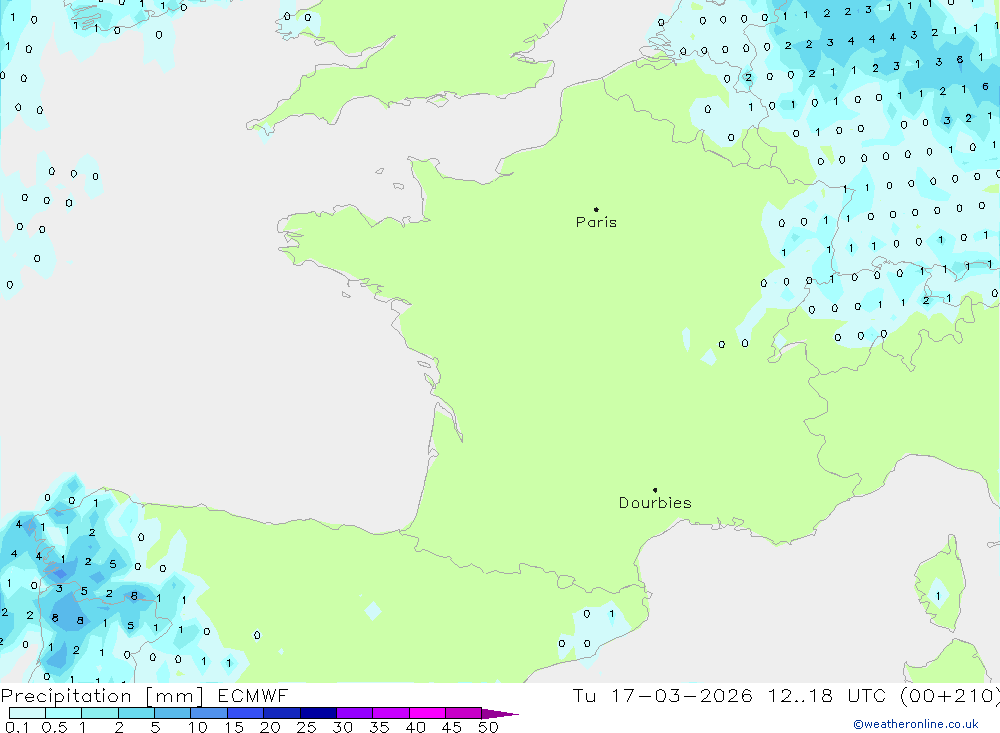1000x733 pixels.
Task: Click the 35–40 mm legend swatch
Action: 391,713
